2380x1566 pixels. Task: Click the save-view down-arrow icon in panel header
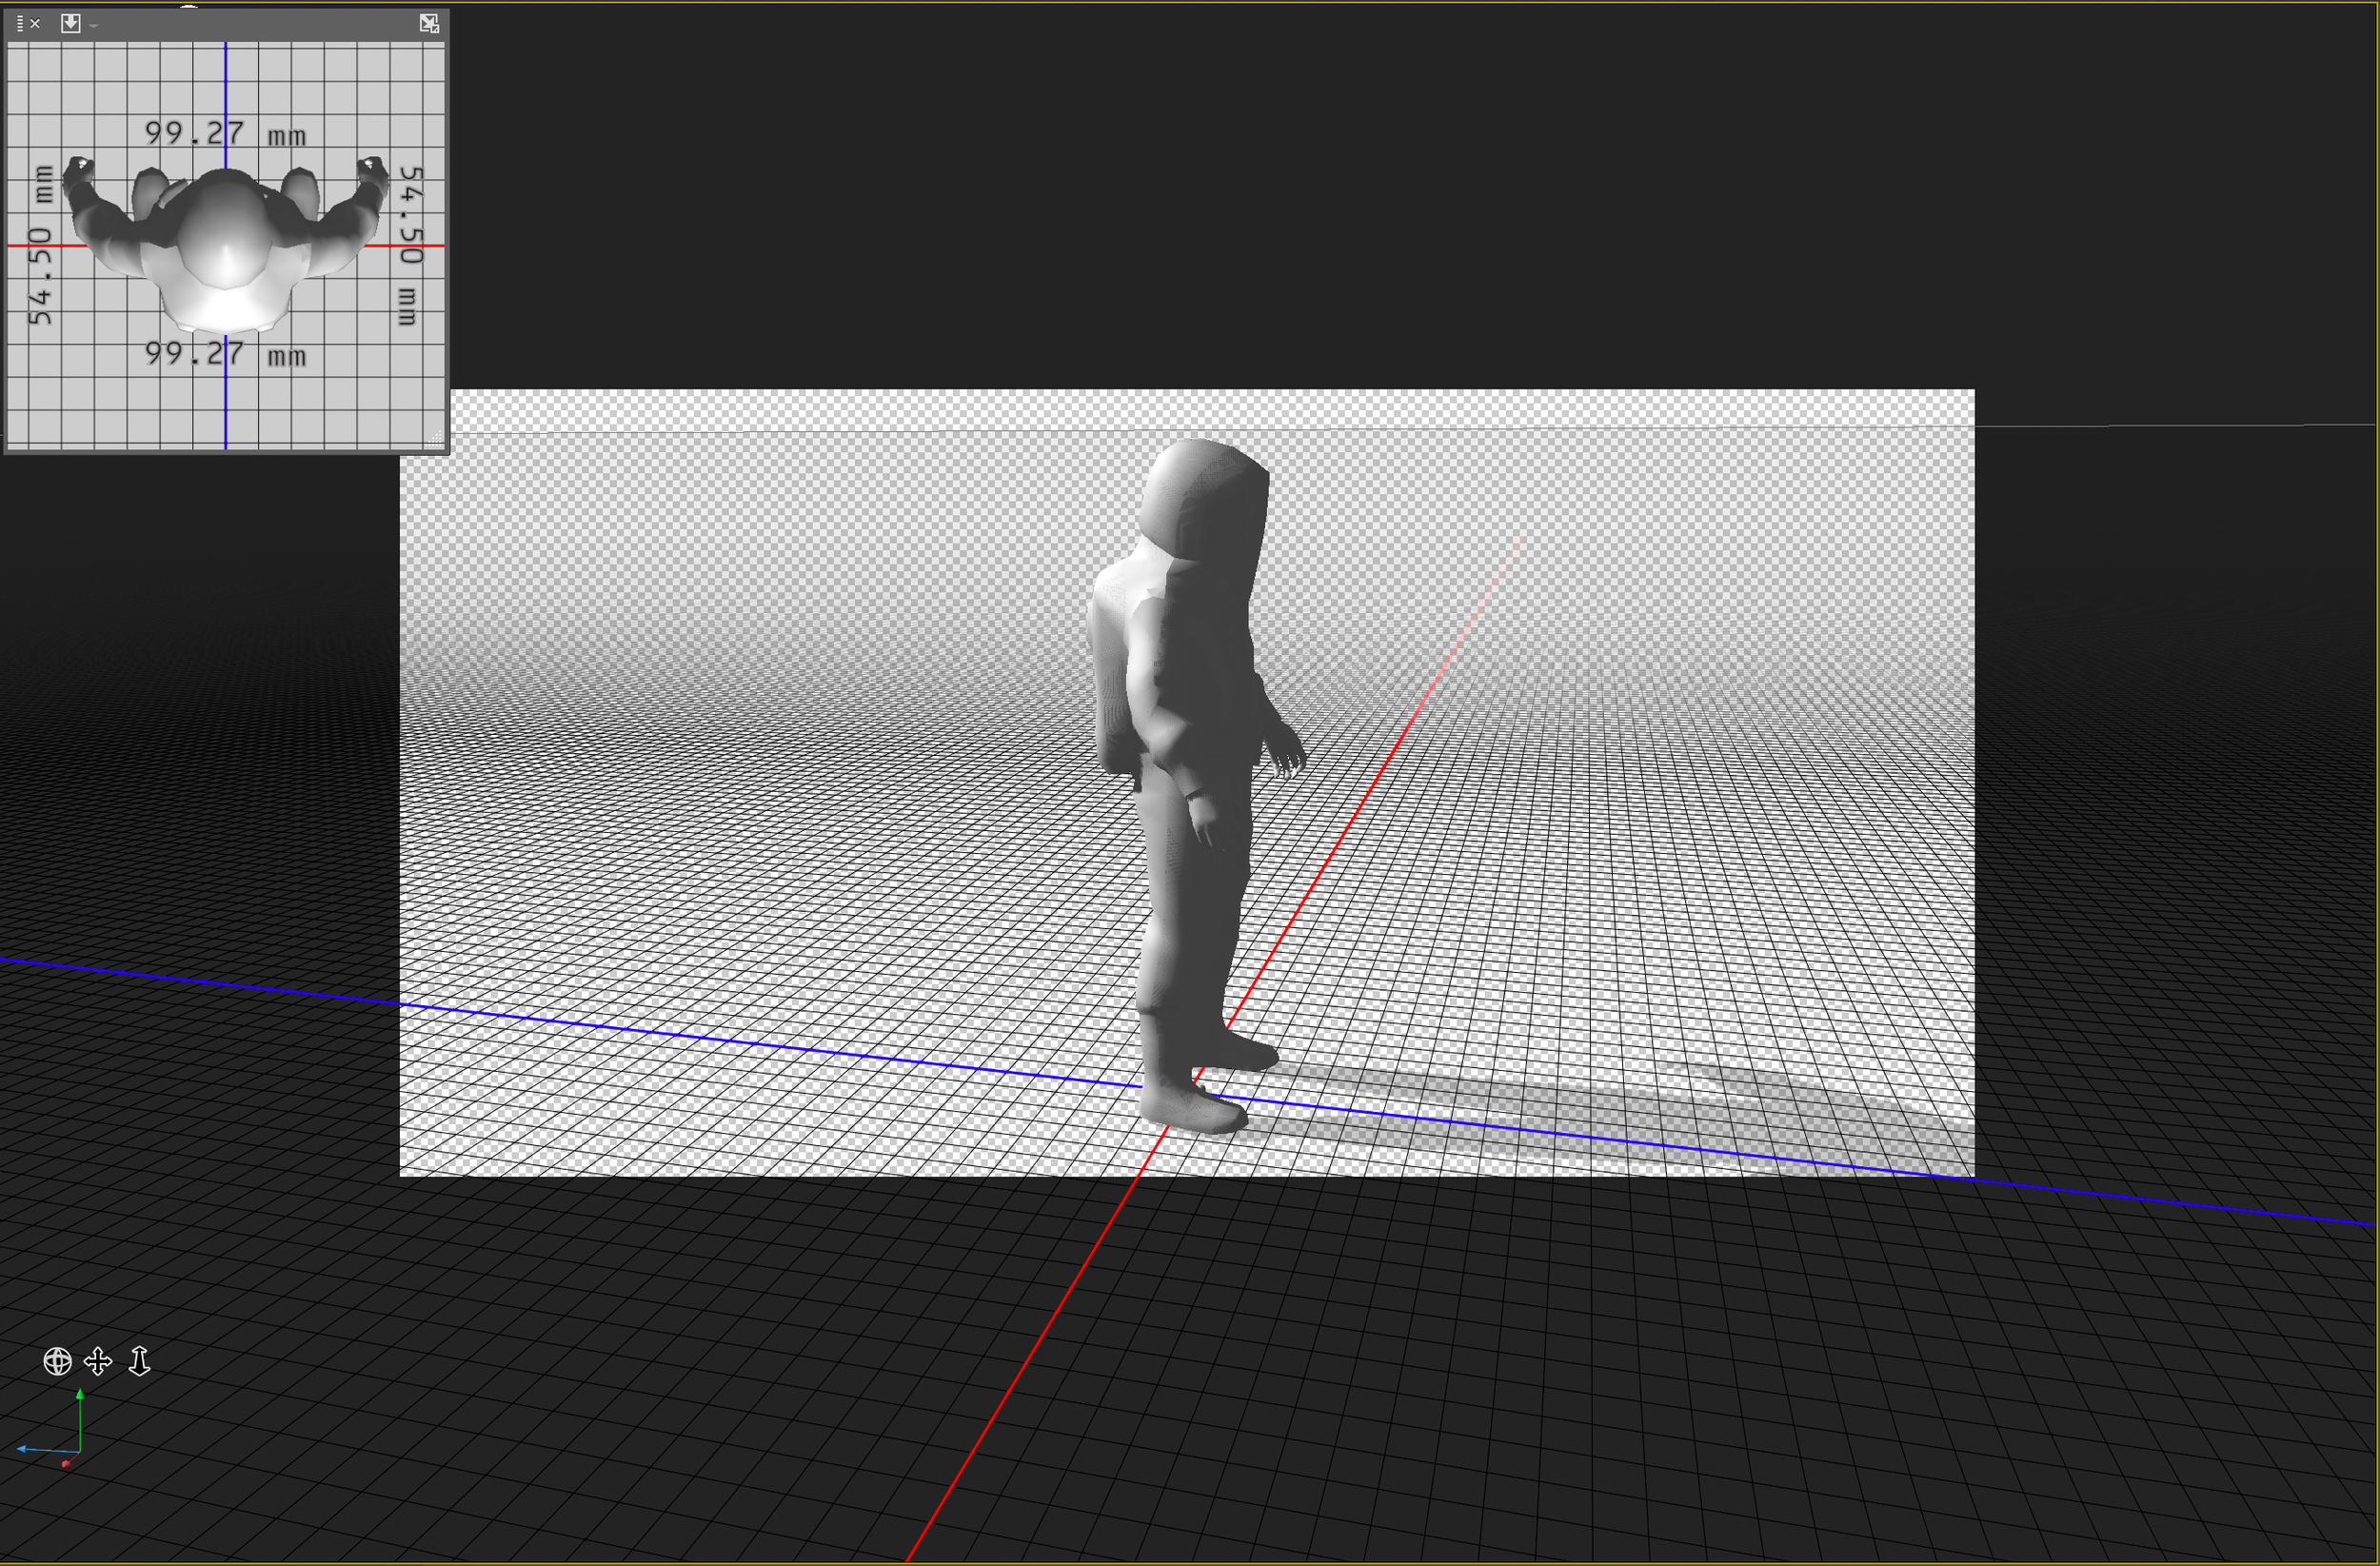70,23
